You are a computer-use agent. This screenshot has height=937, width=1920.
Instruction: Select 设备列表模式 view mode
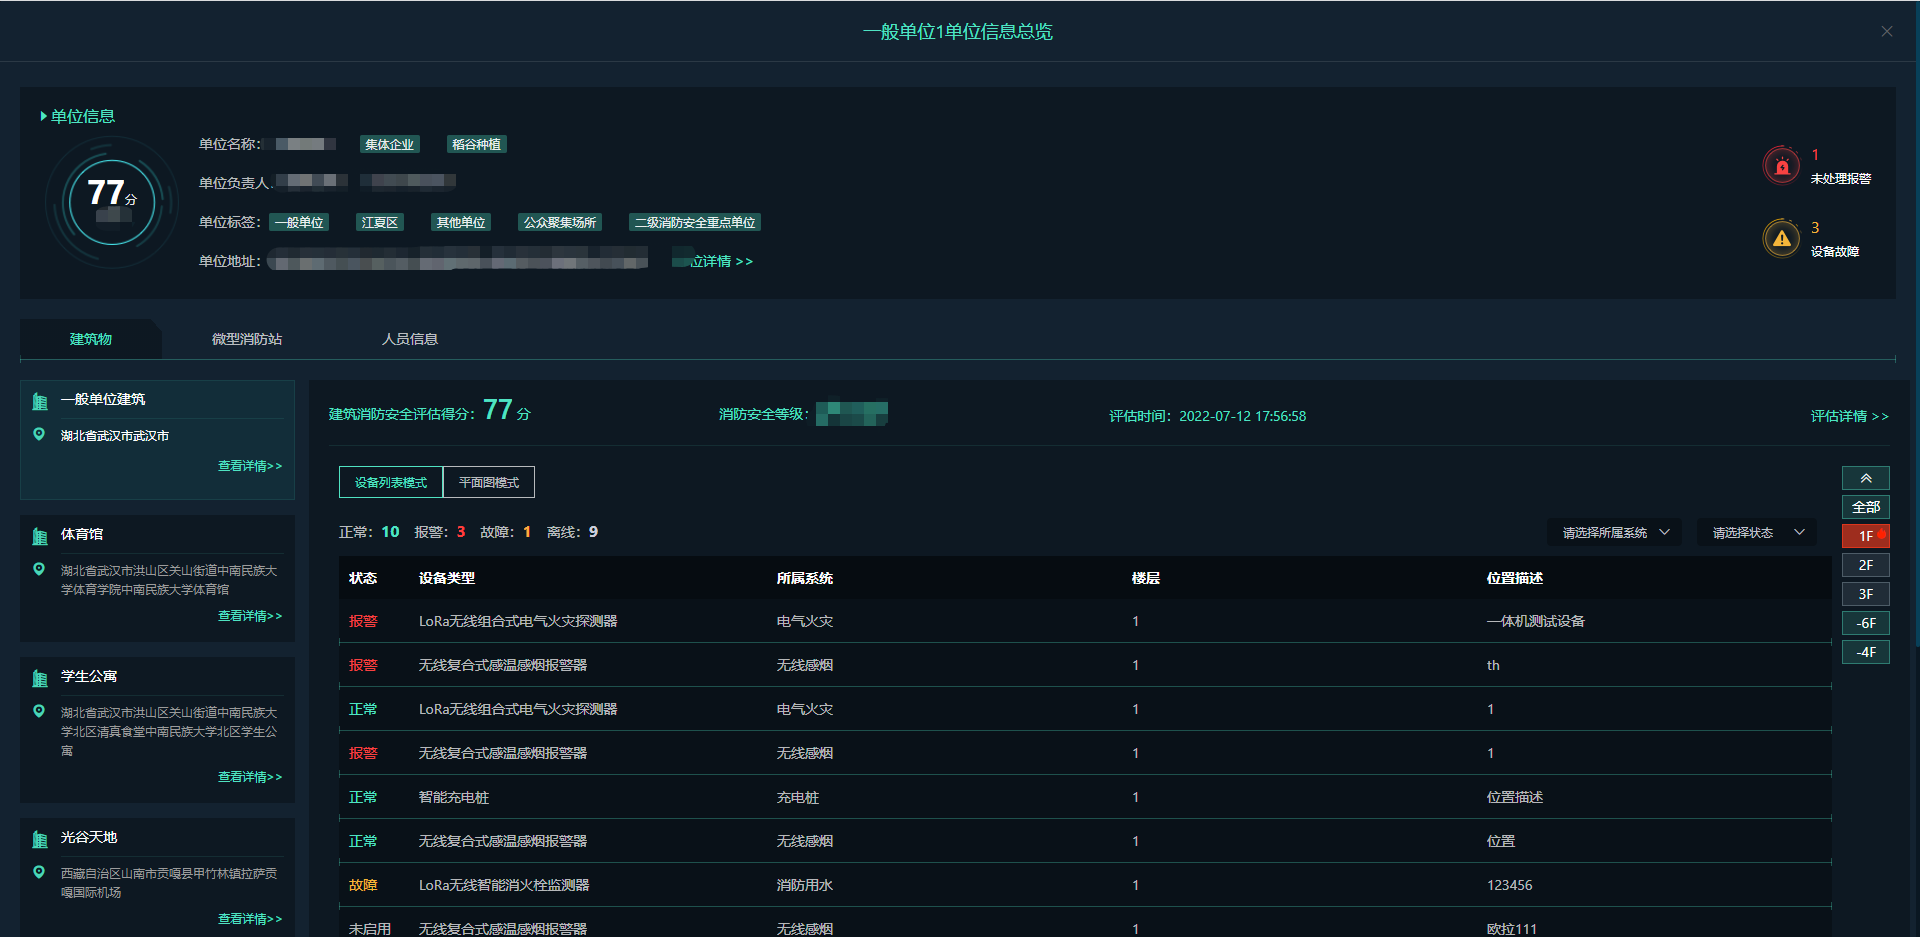pos(391,482)
